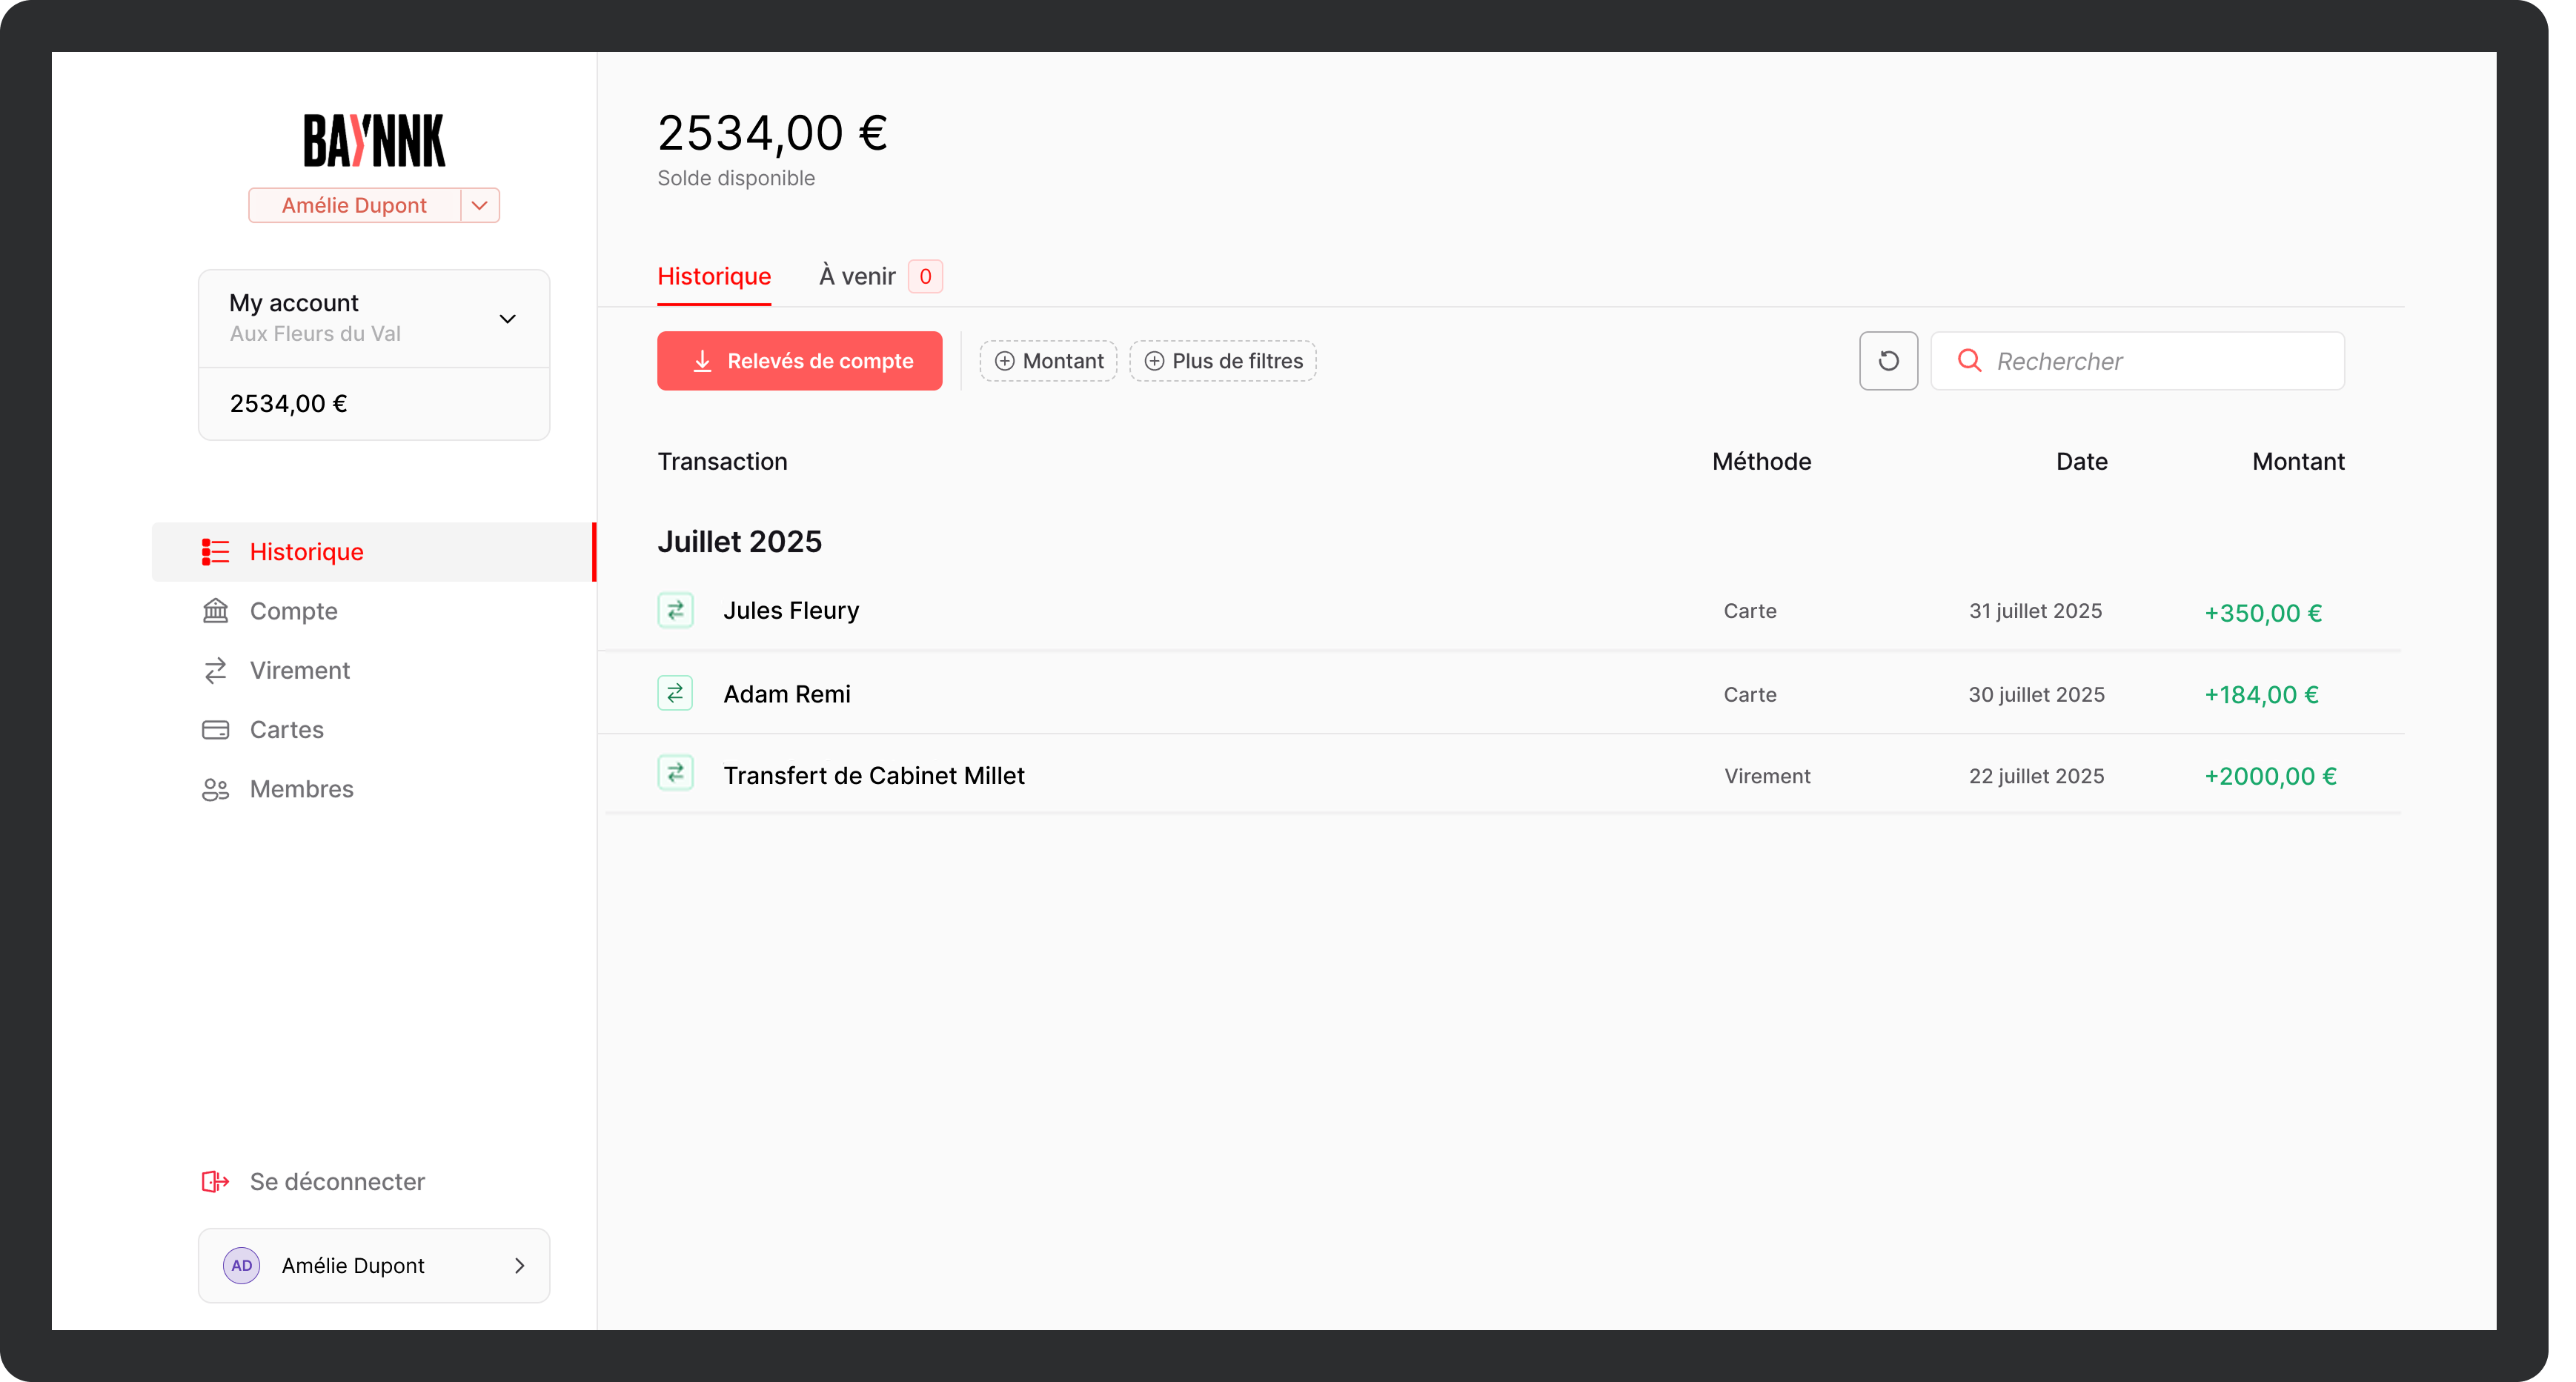This screenshot has height=1382, width=2576.
Task: Click the Montant column header
Action: click(2298, 462)
